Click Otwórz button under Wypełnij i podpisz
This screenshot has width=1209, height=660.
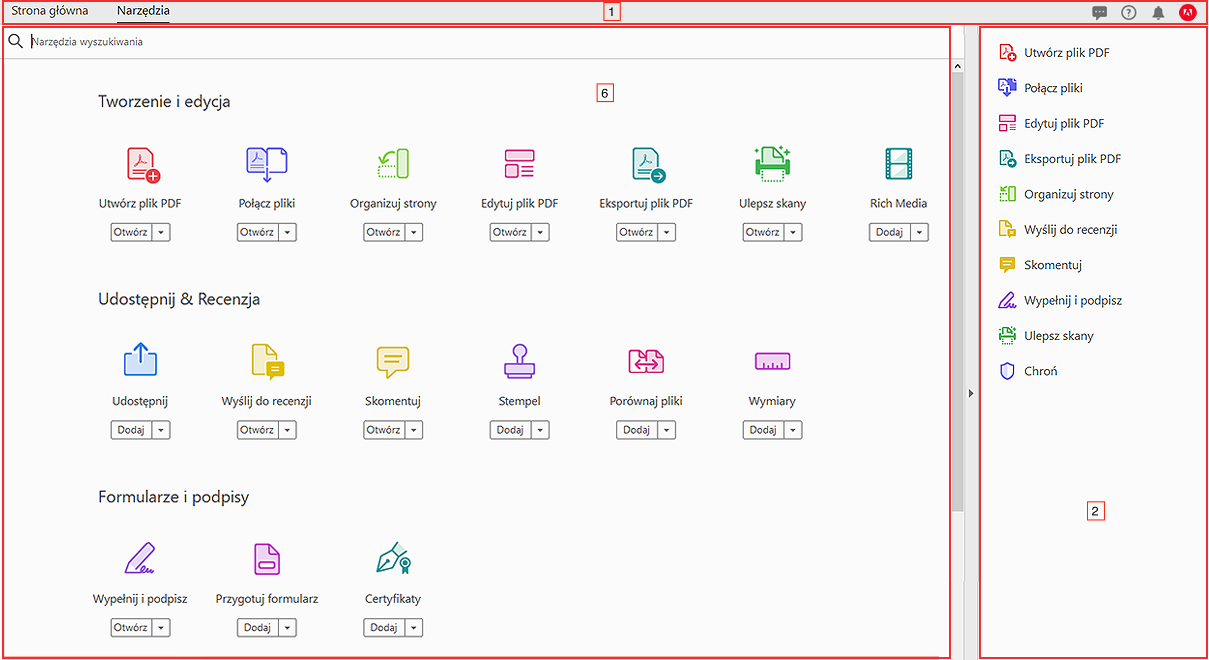coord(129,628)
